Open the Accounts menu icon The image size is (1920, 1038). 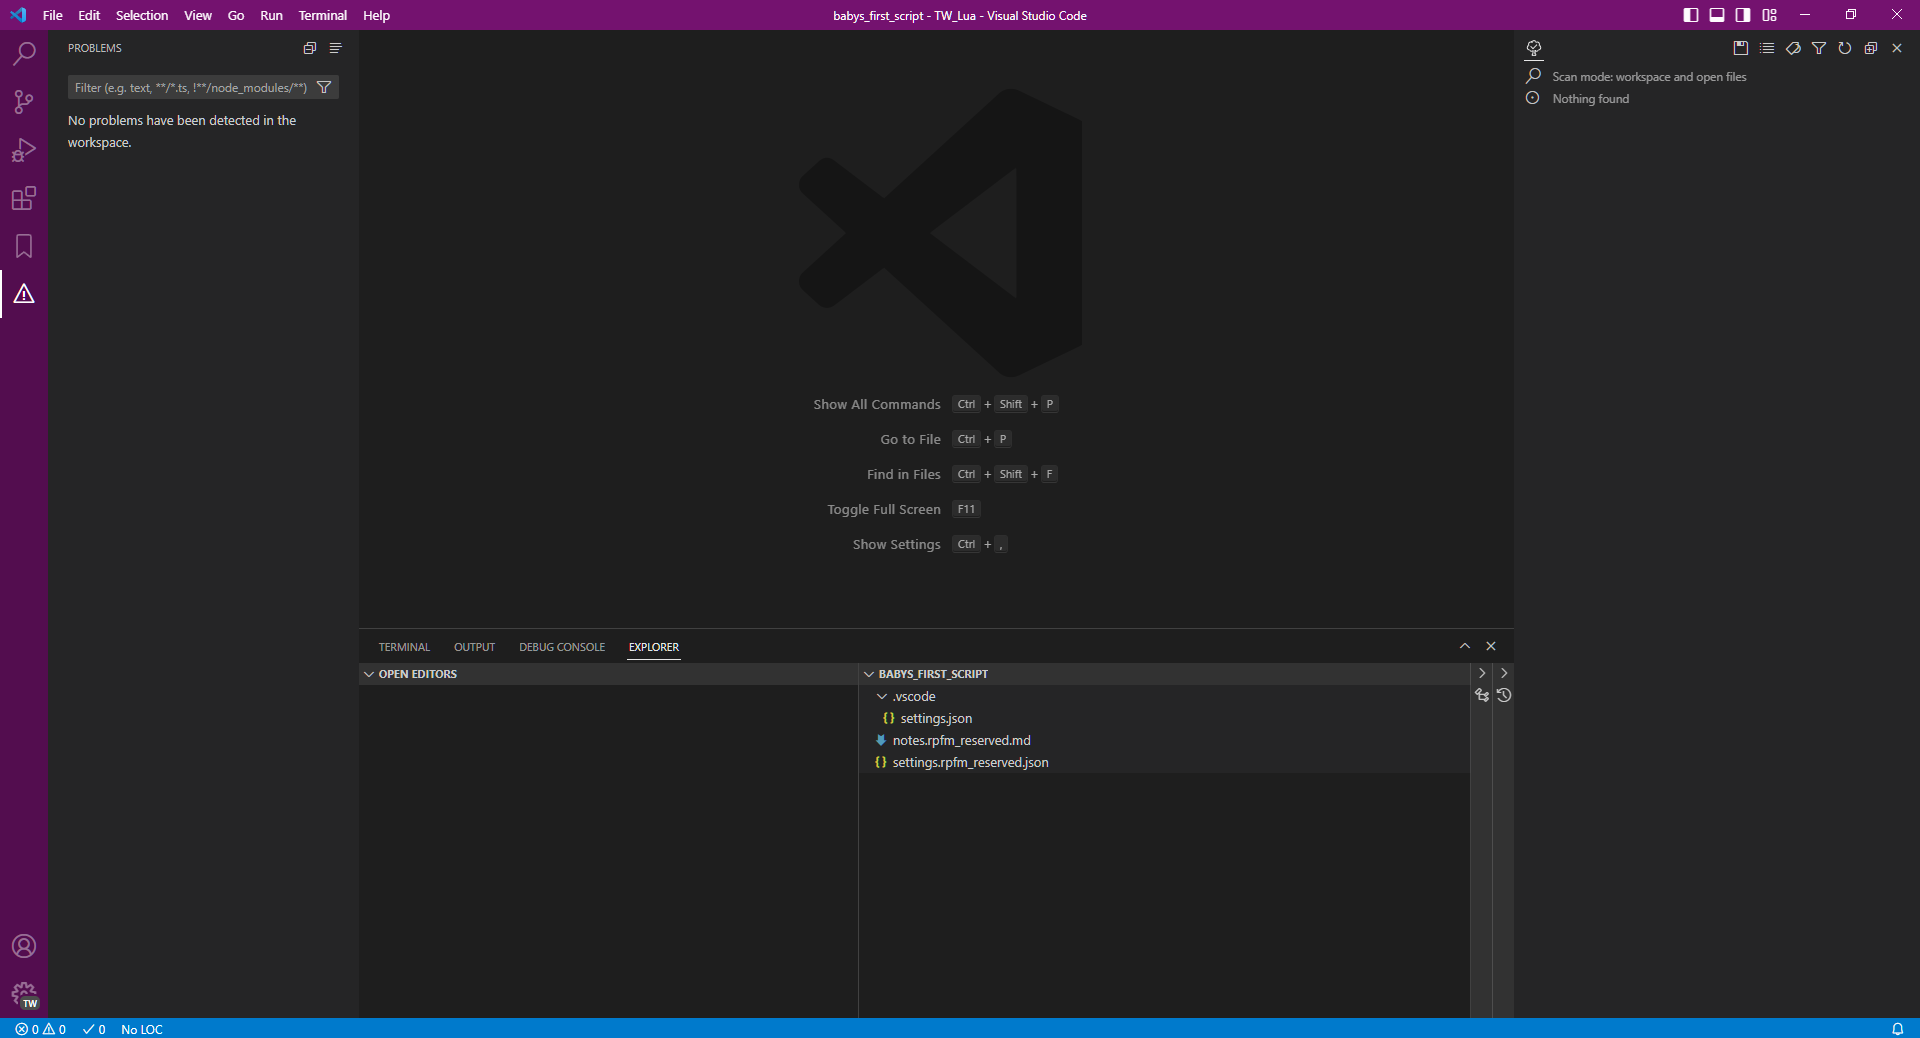[24, 946]
